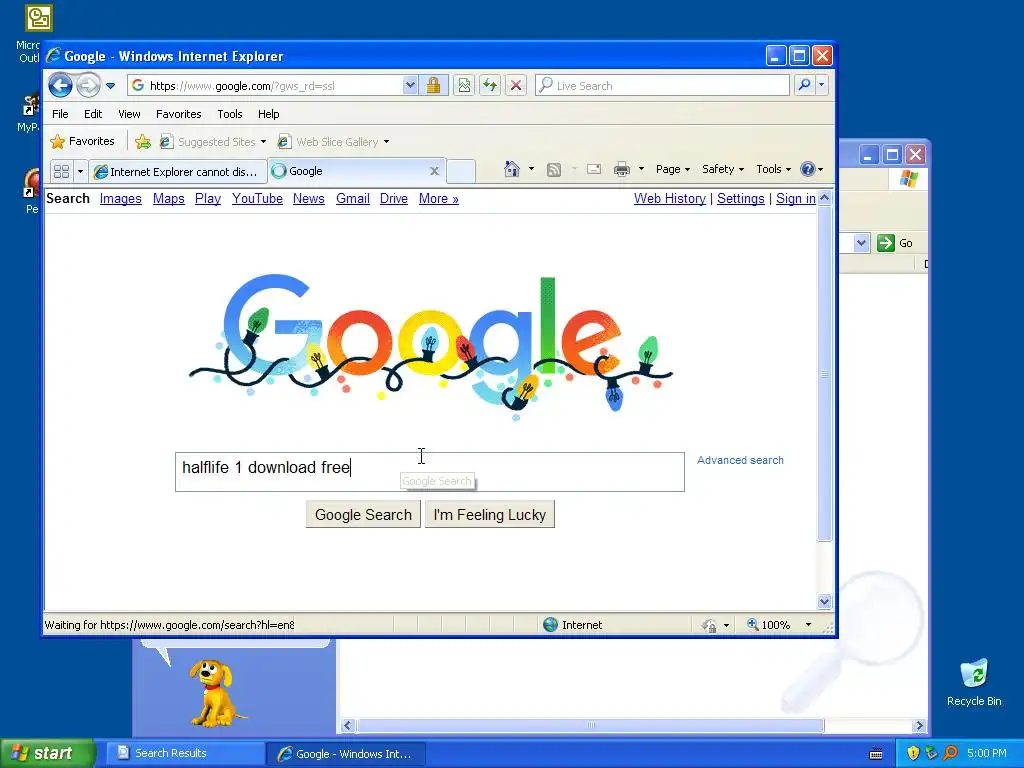Click the Go button in Search Results window
Screen dimensions: 1024x768
[895, 243]
